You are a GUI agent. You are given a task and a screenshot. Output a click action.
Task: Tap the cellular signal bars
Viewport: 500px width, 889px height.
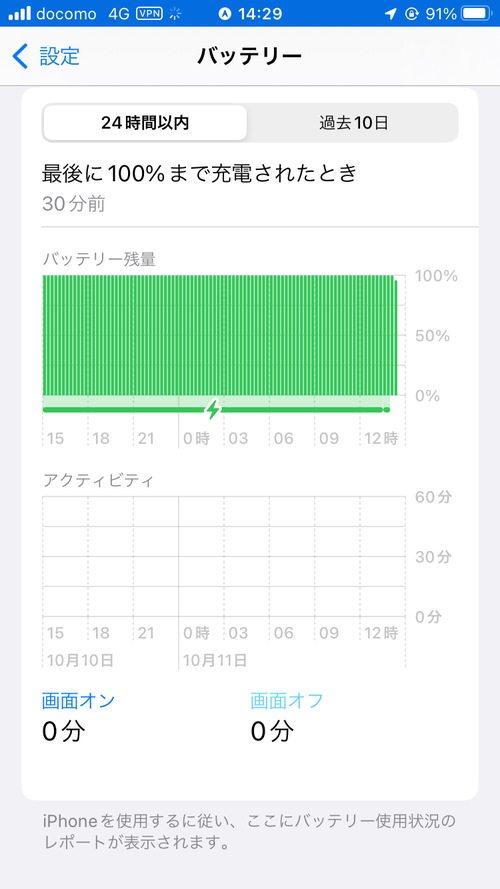(19, 14)
